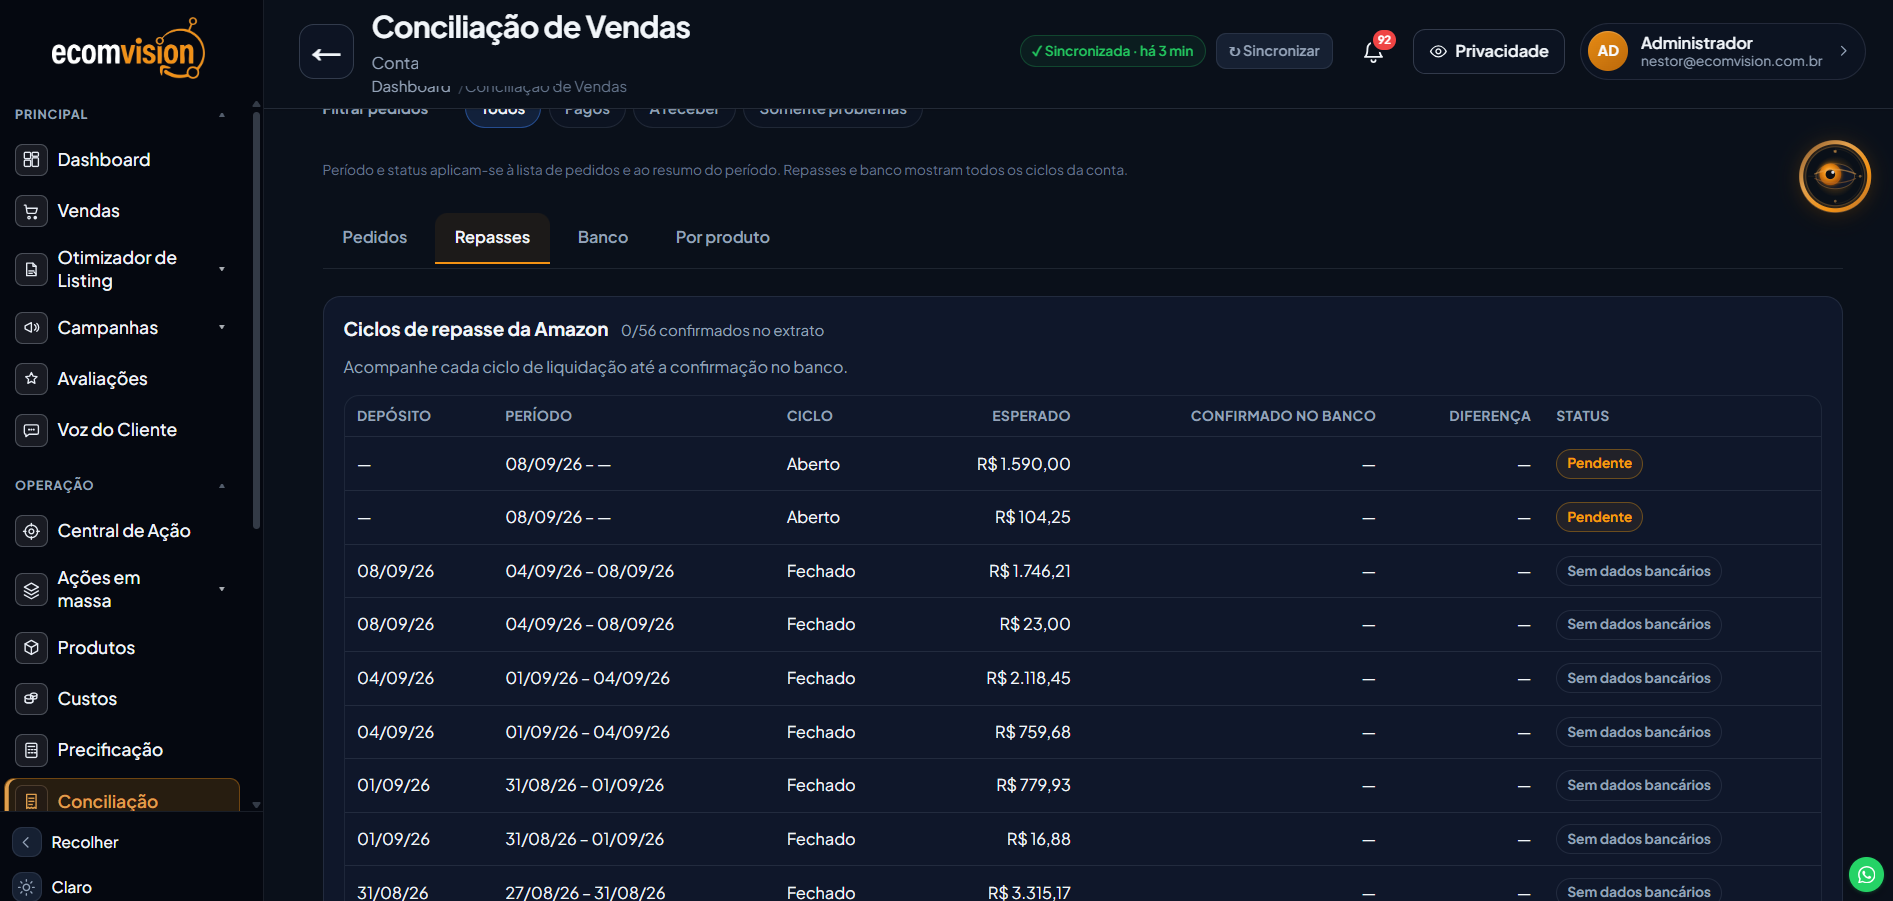Click the back arrow button
This screenshot has width=1893, height=901.
pos(326,52)
